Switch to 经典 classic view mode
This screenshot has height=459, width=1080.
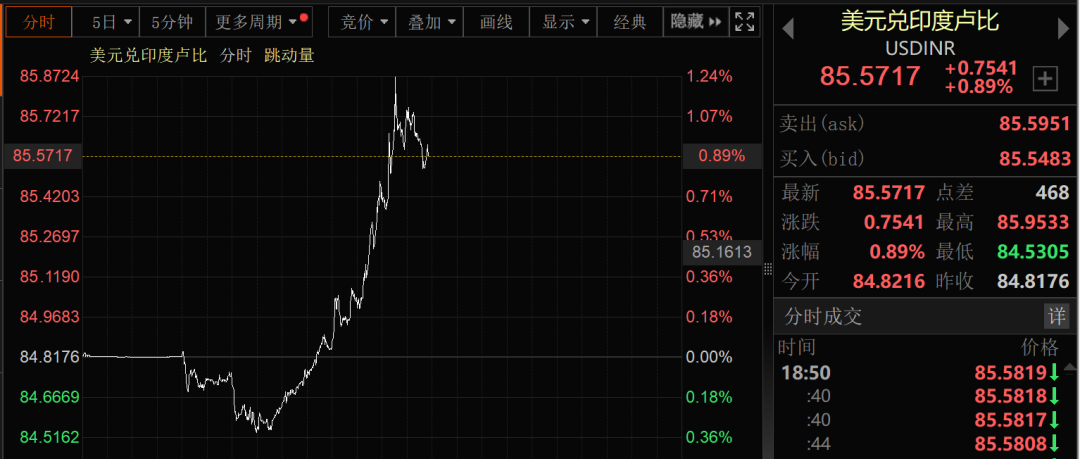pyautogui.click(x=630, y=21)
